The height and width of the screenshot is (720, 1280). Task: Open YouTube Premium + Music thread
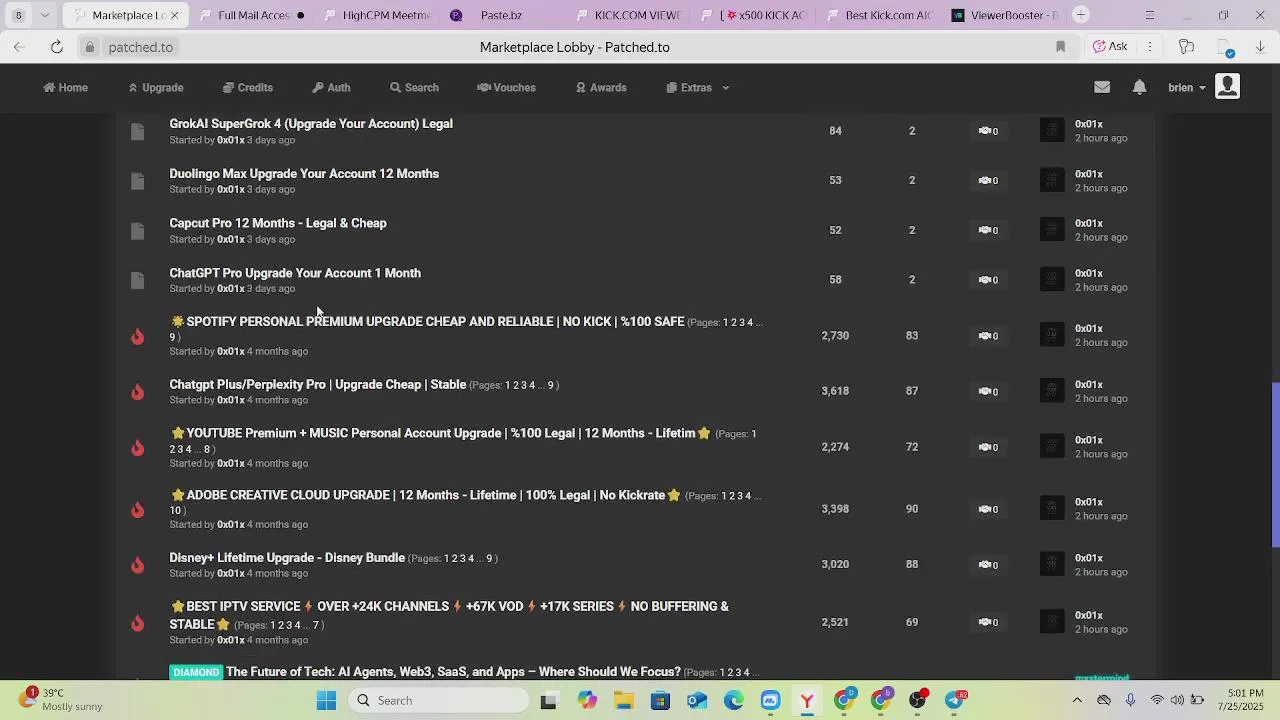[440, 434]
